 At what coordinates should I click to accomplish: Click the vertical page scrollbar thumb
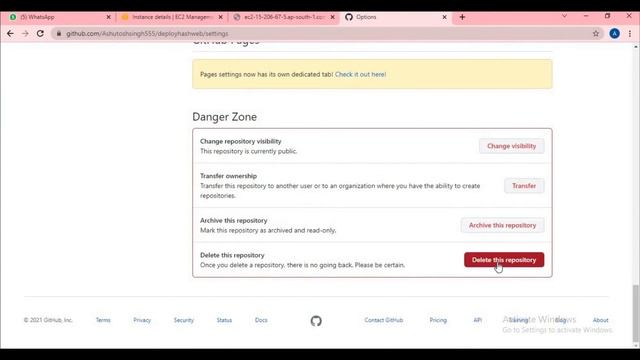tap(636, 314)
